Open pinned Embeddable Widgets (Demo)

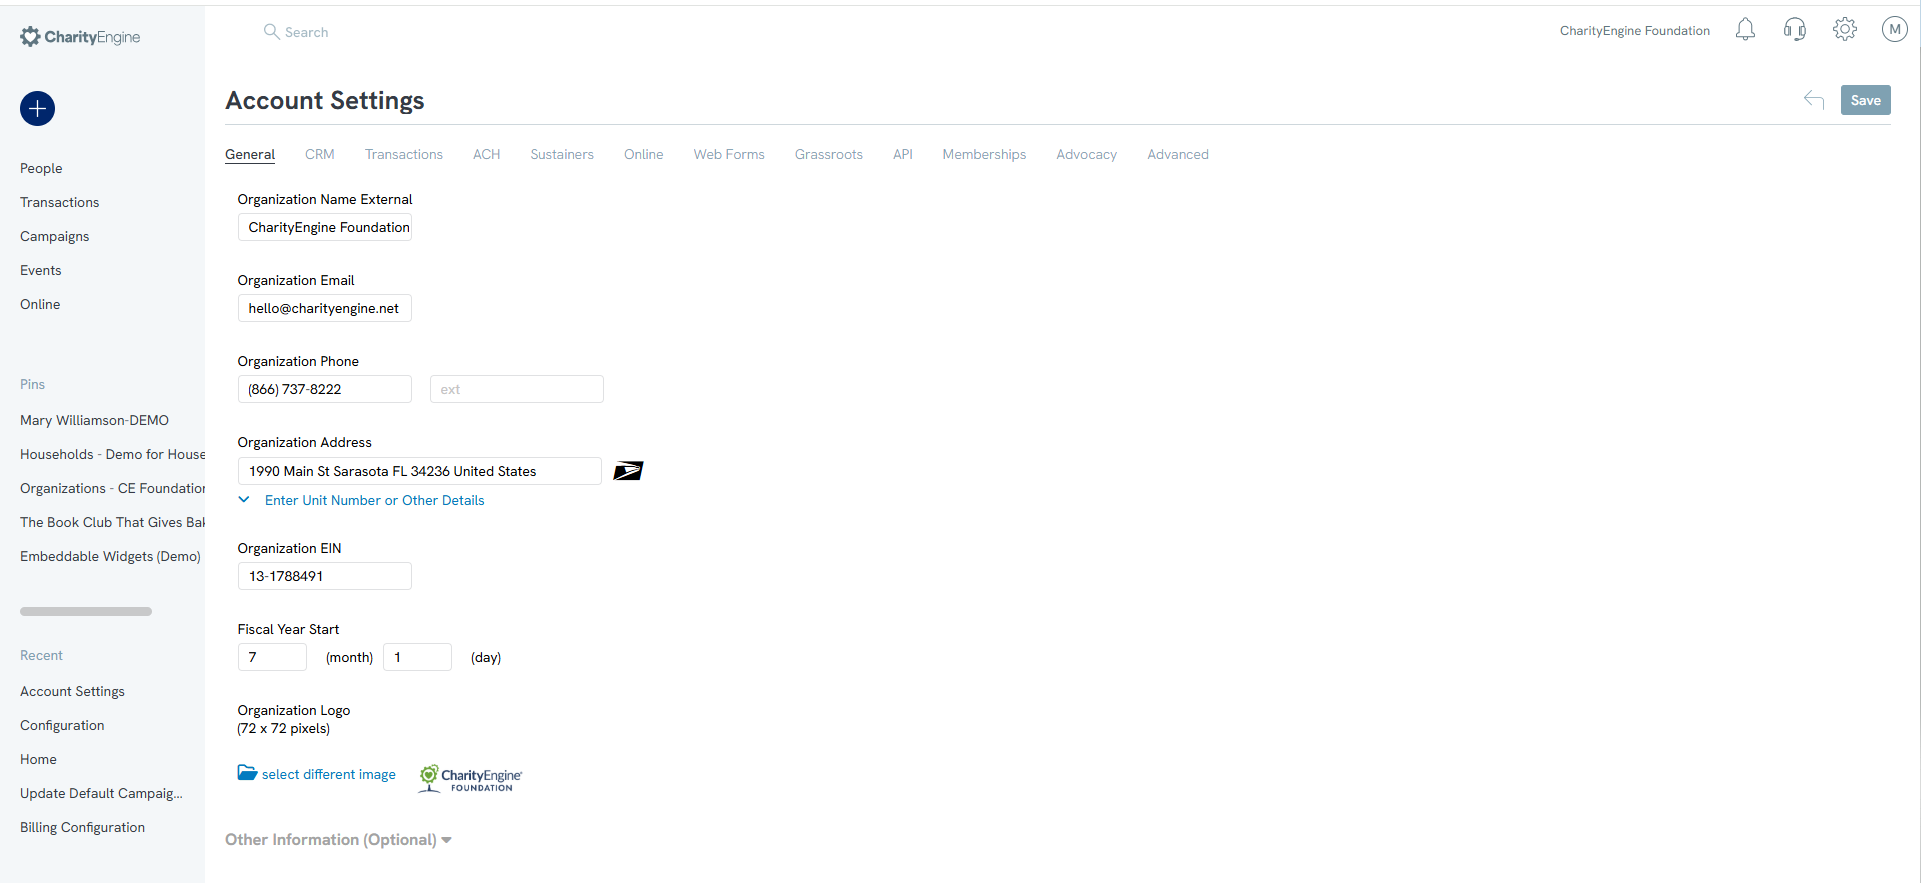(x=110, y=556)
